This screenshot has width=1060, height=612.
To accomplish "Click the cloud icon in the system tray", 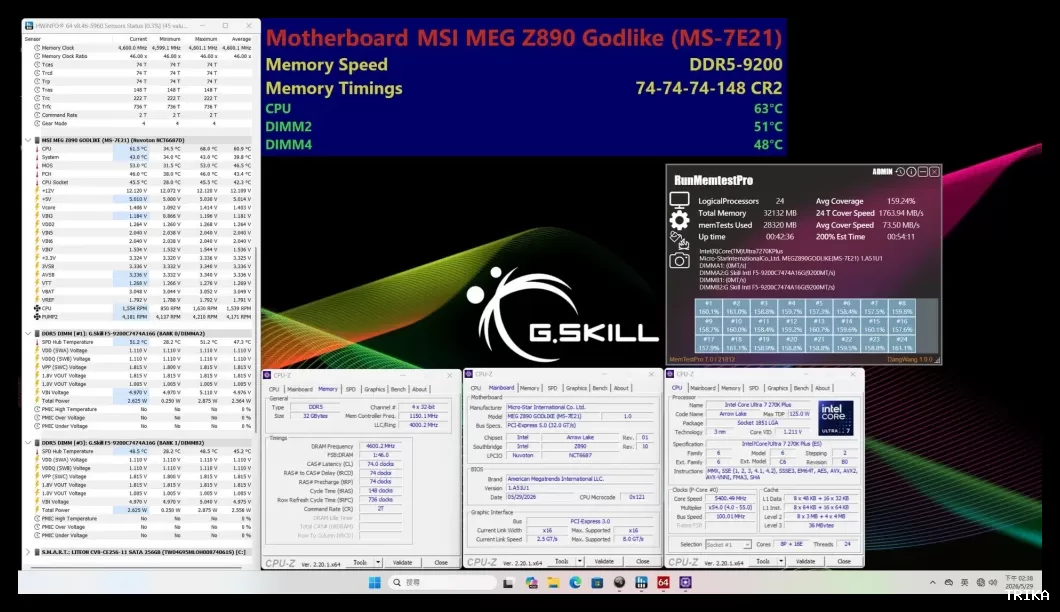I will tap(948, 582).
